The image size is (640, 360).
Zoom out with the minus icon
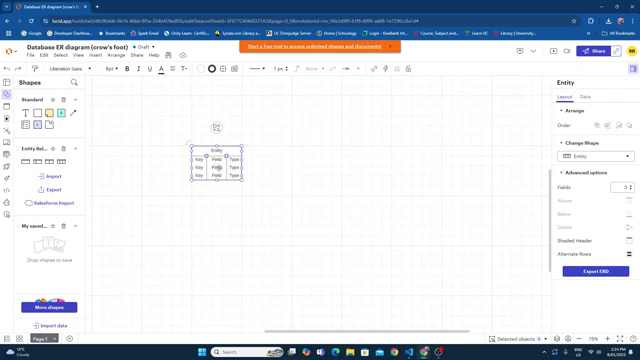coord(579,339)
